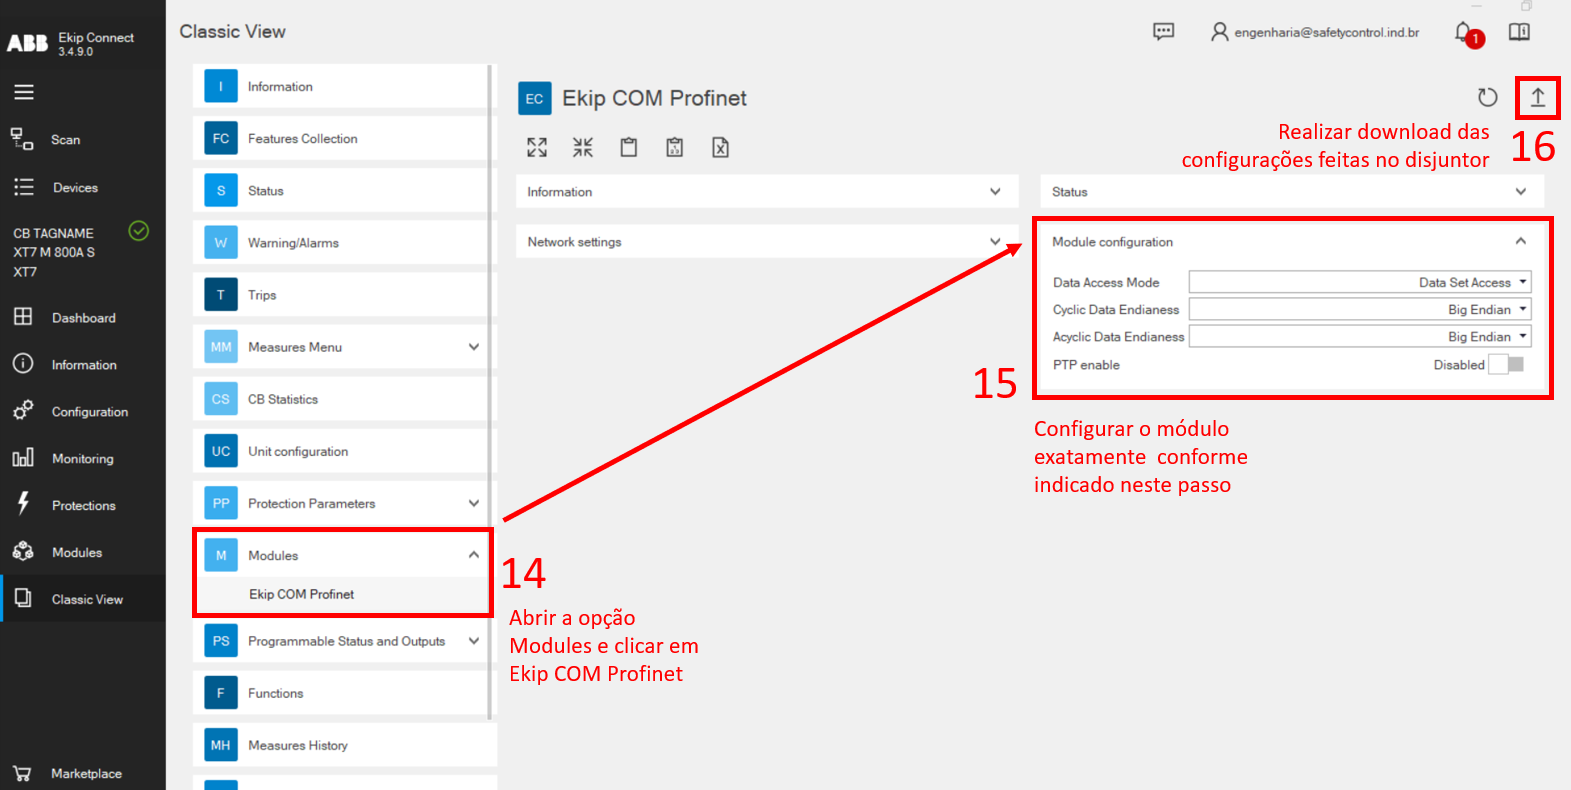Image resolution: width=1571 pixels, height=790 pixels.
Task: Click the expand all sections icon
Action: click(537, 148)
